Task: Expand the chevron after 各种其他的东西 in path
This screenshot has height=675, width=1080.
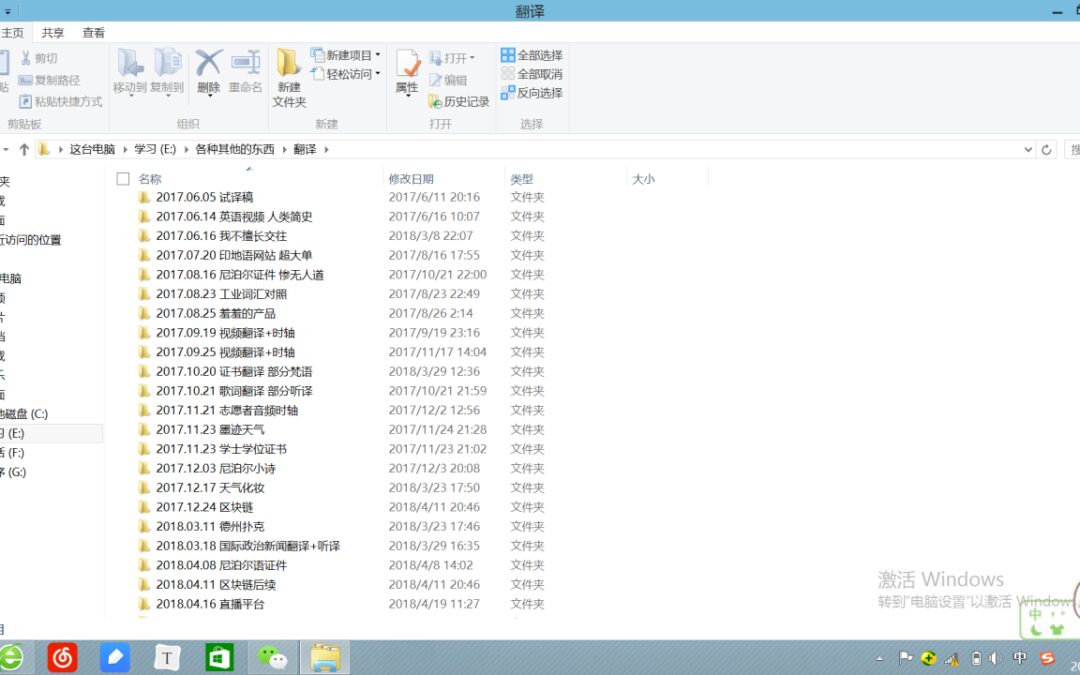Action: tap(284, 149)
